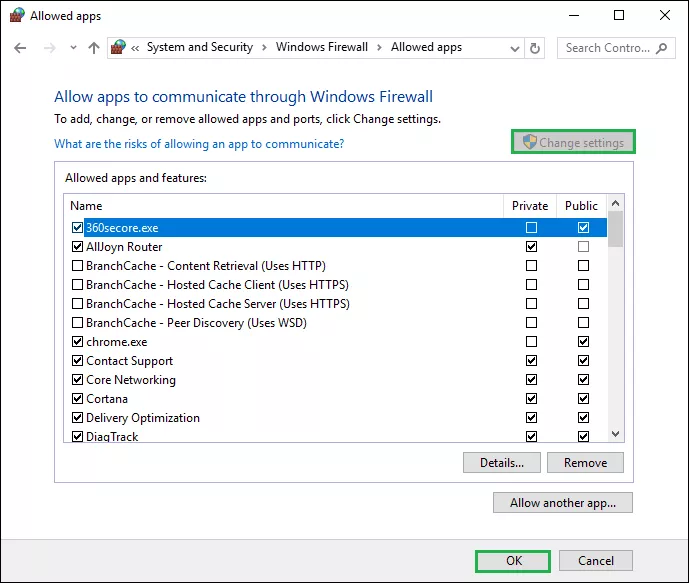Click the Allowed apps title bar icon
Image resolution: width=689 pixels, height=583 pixels.
coord(17,15)
